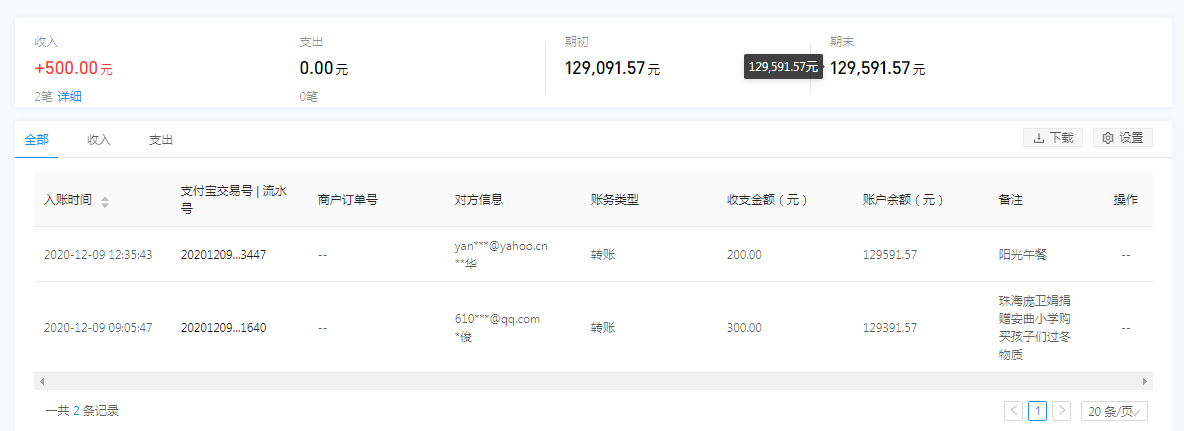
Task: Go to next page arrow
Action: (1062, 411)
